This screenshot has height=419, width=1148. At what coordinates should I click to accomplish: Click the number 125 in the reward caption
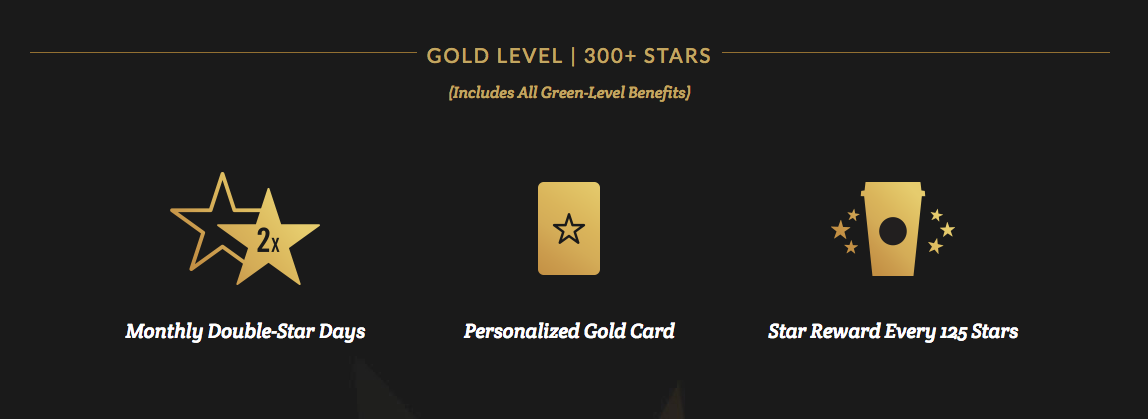949,333
